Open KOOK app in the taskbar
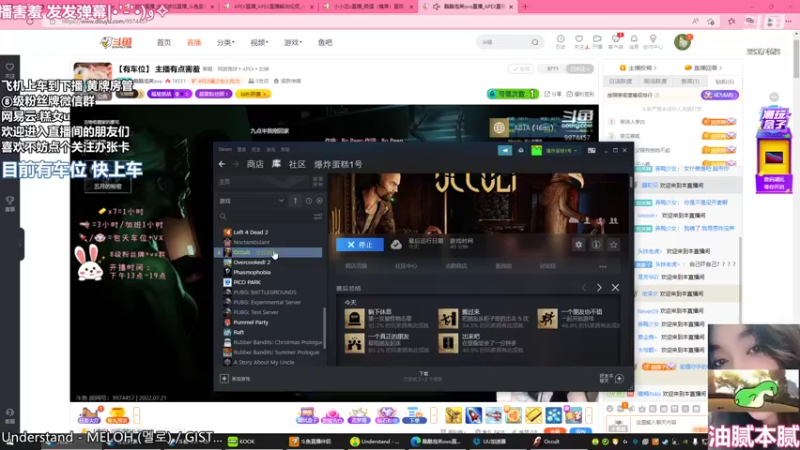The width and height of the screenshot is (800, 450). [x=242, y=441]
